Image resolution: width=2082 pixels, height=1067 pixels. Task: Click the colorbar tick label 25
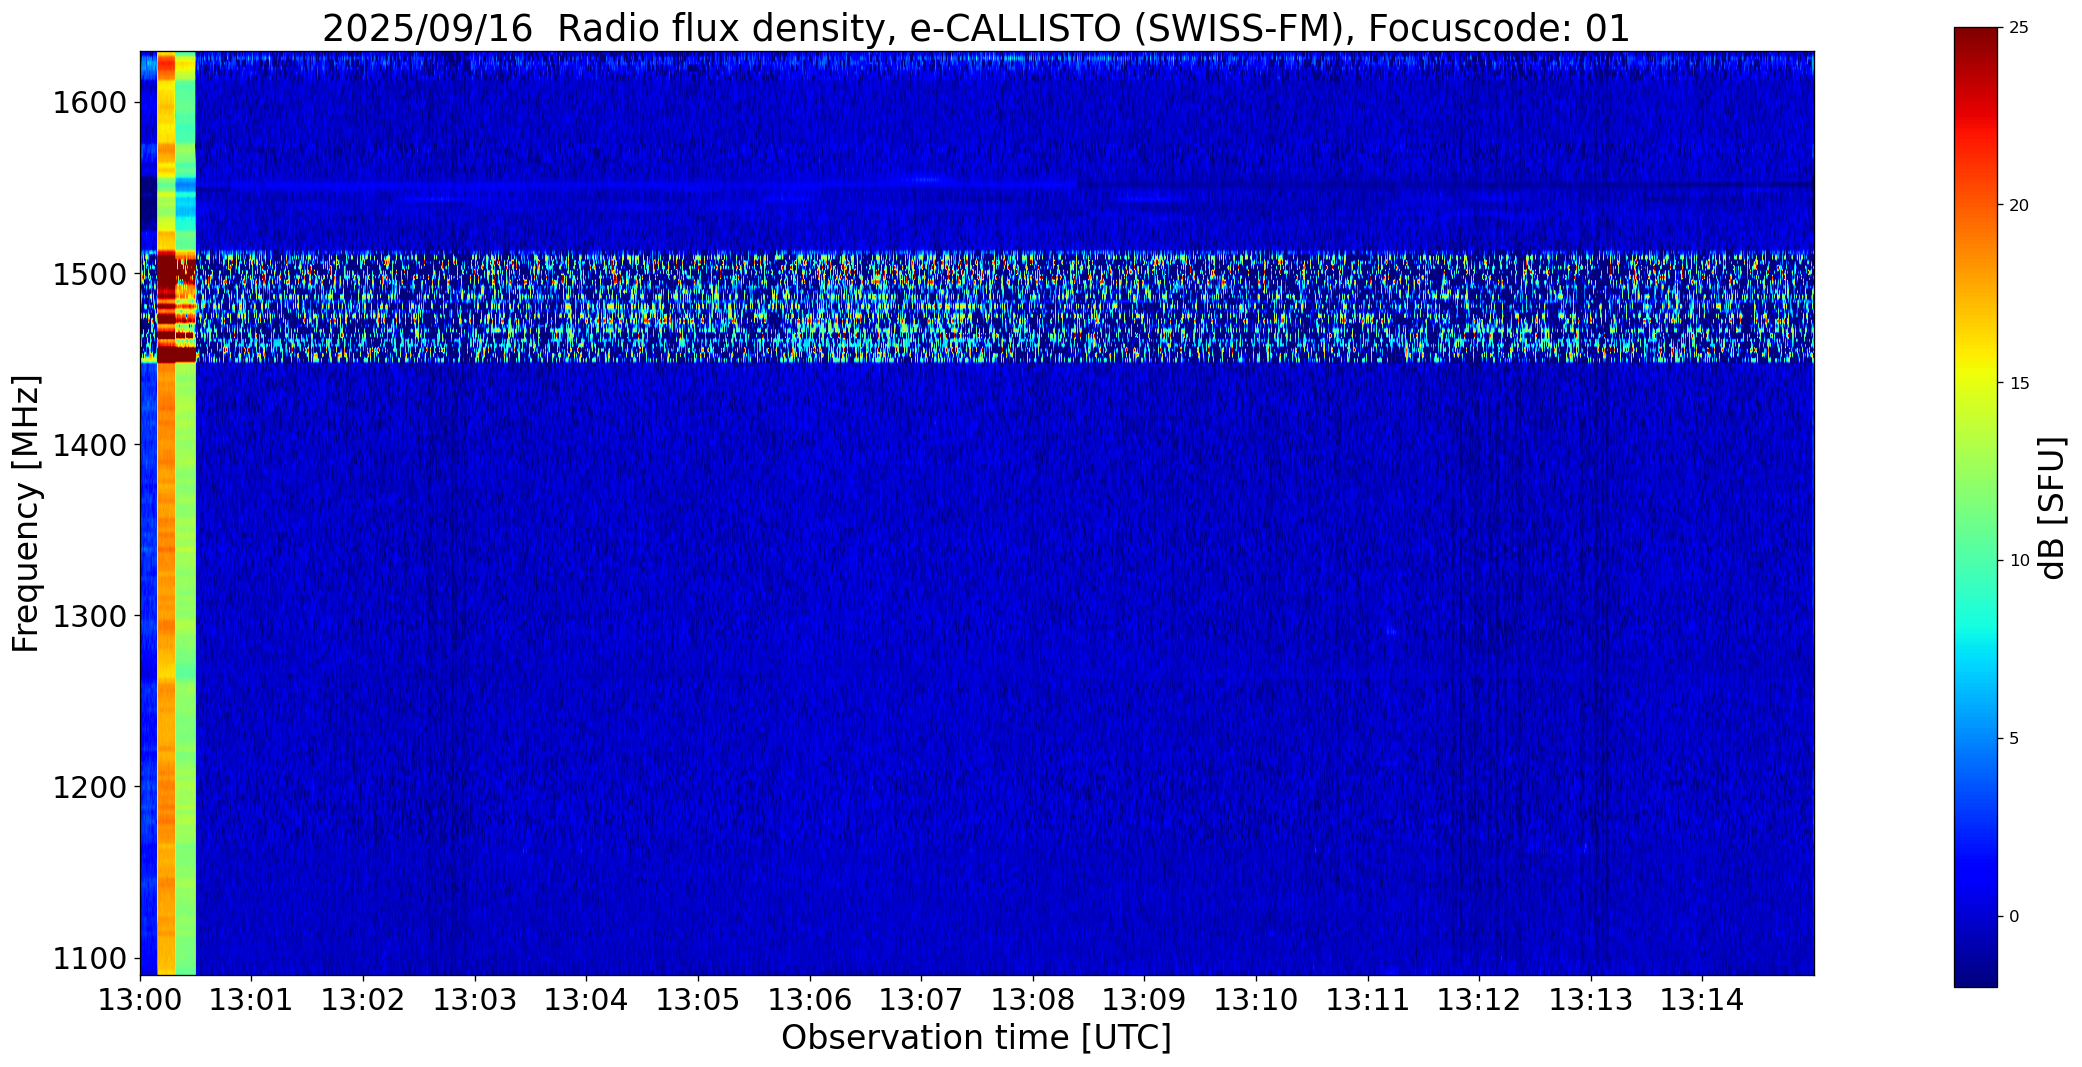pyautogui.click(x=2019, y=28)
